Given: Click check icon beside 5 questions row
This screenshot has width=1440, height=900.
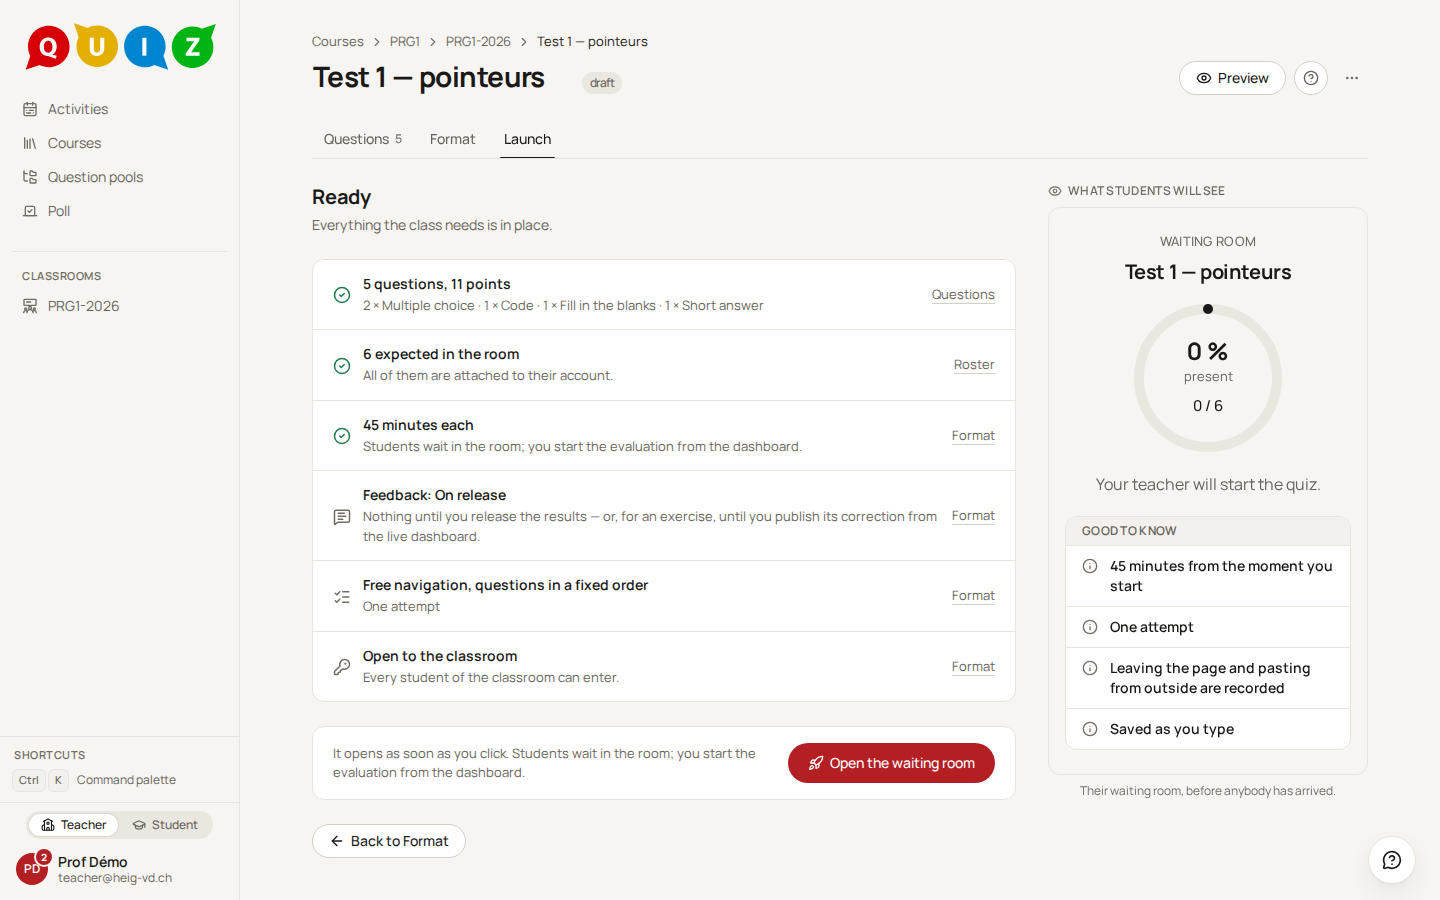Looking at the screenshot, I should click(x=342, y=295).
